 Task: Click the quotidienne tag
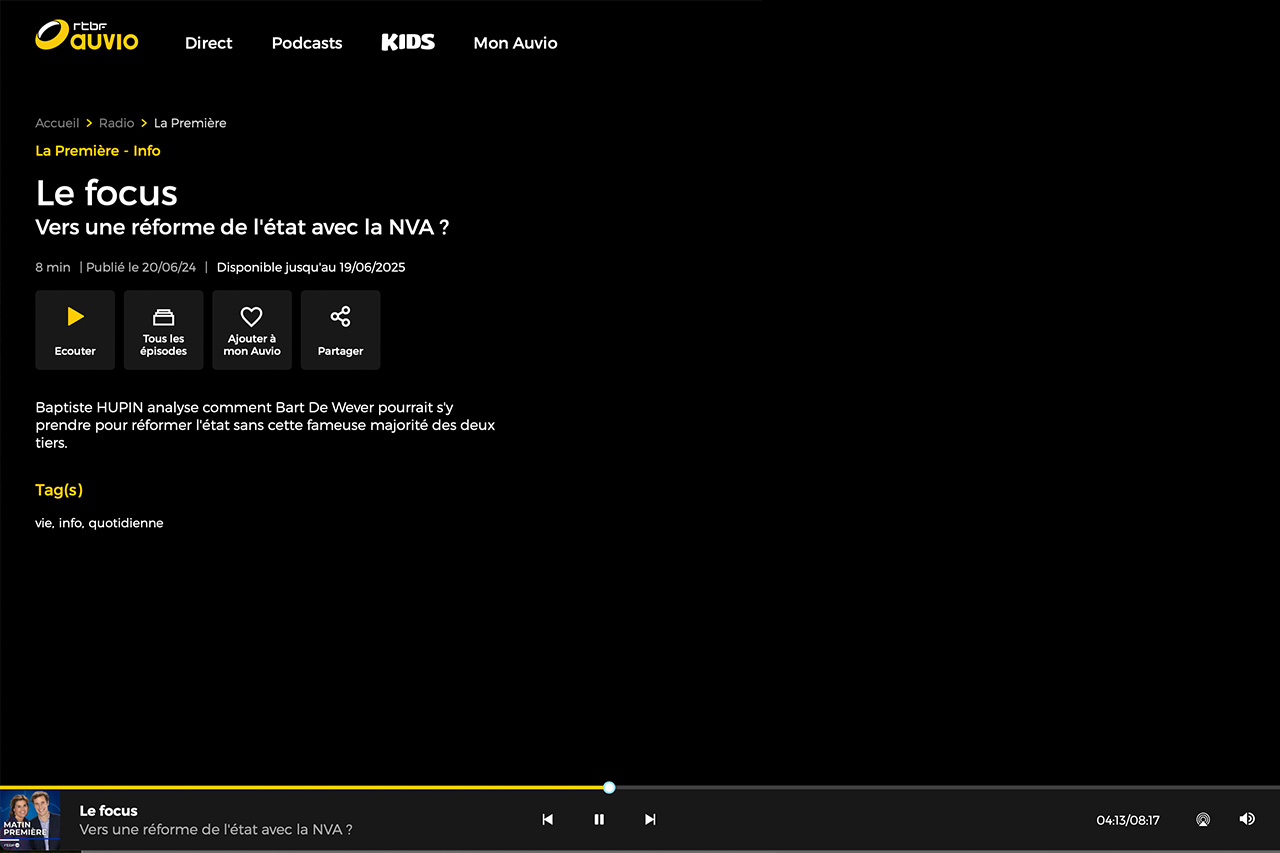pos(126,523)
